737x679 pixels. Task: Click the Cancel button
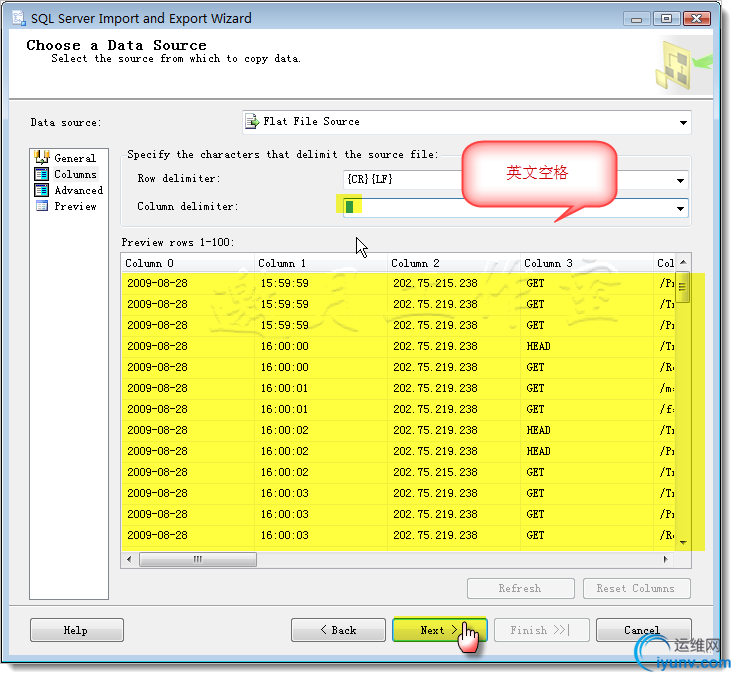pos(643,630)
